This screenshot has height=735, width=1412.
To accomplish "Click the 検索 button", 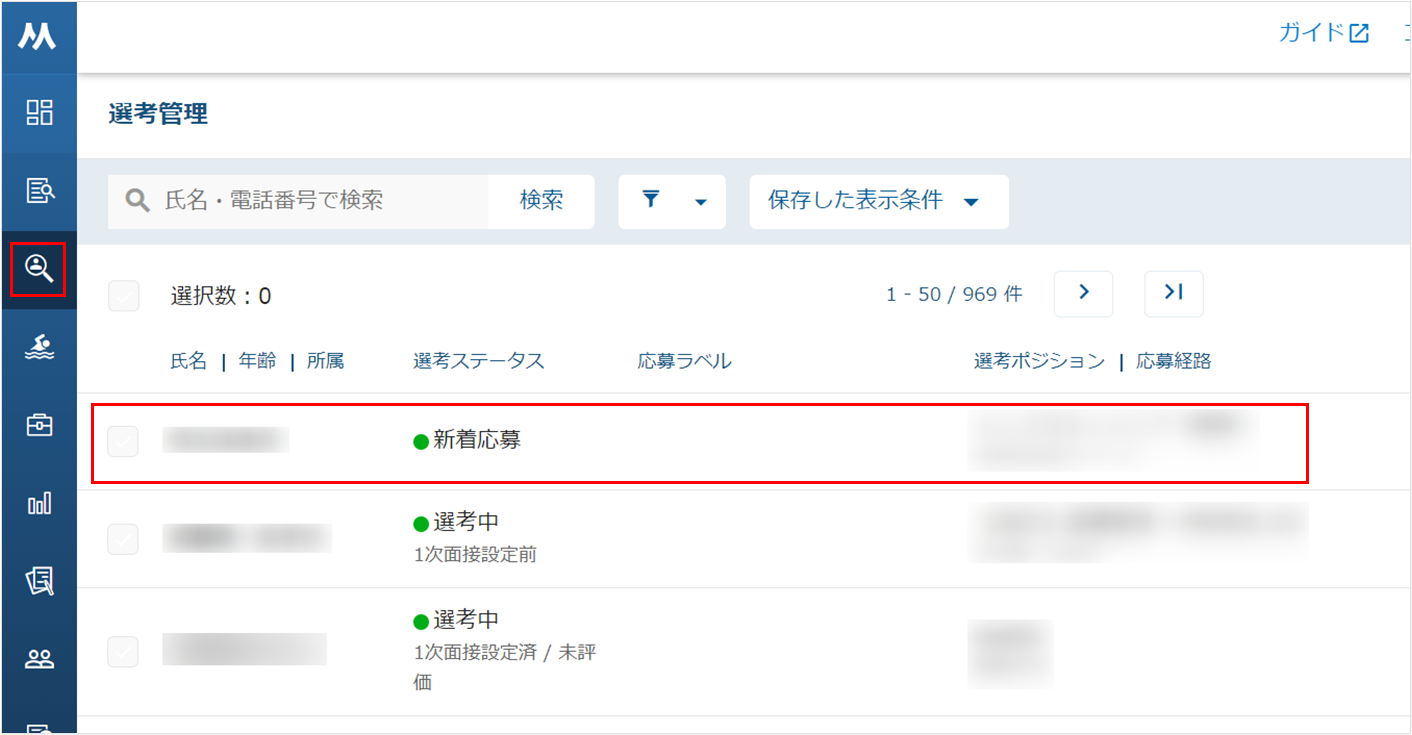I will click(x=541, y=201).
